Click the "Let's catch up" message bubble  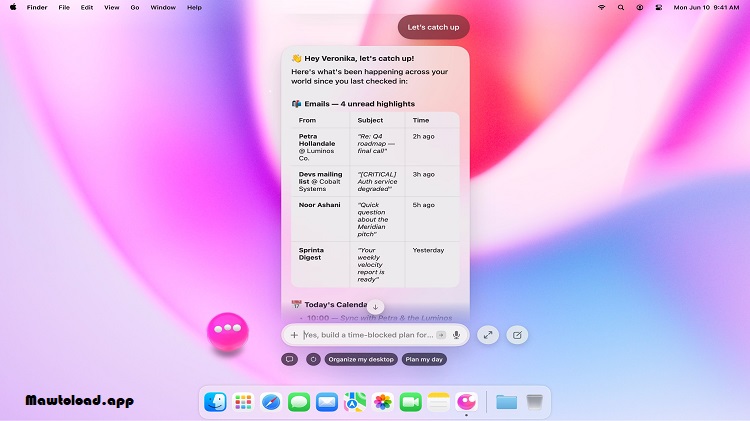click(x=433, y=27)
